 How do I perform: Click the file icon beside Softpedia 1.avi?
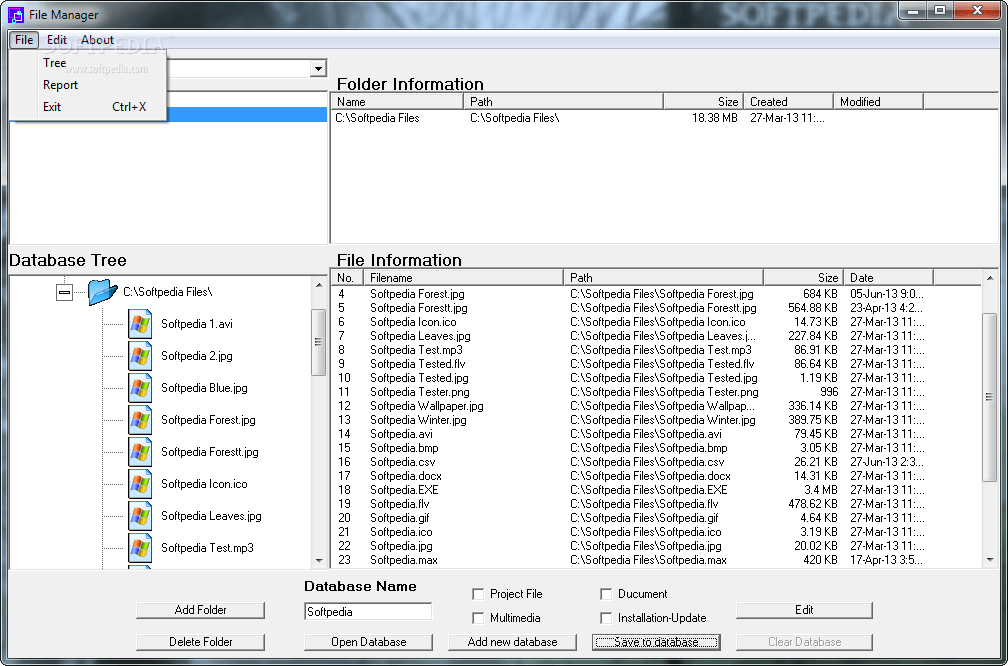[x=140, y=324]
